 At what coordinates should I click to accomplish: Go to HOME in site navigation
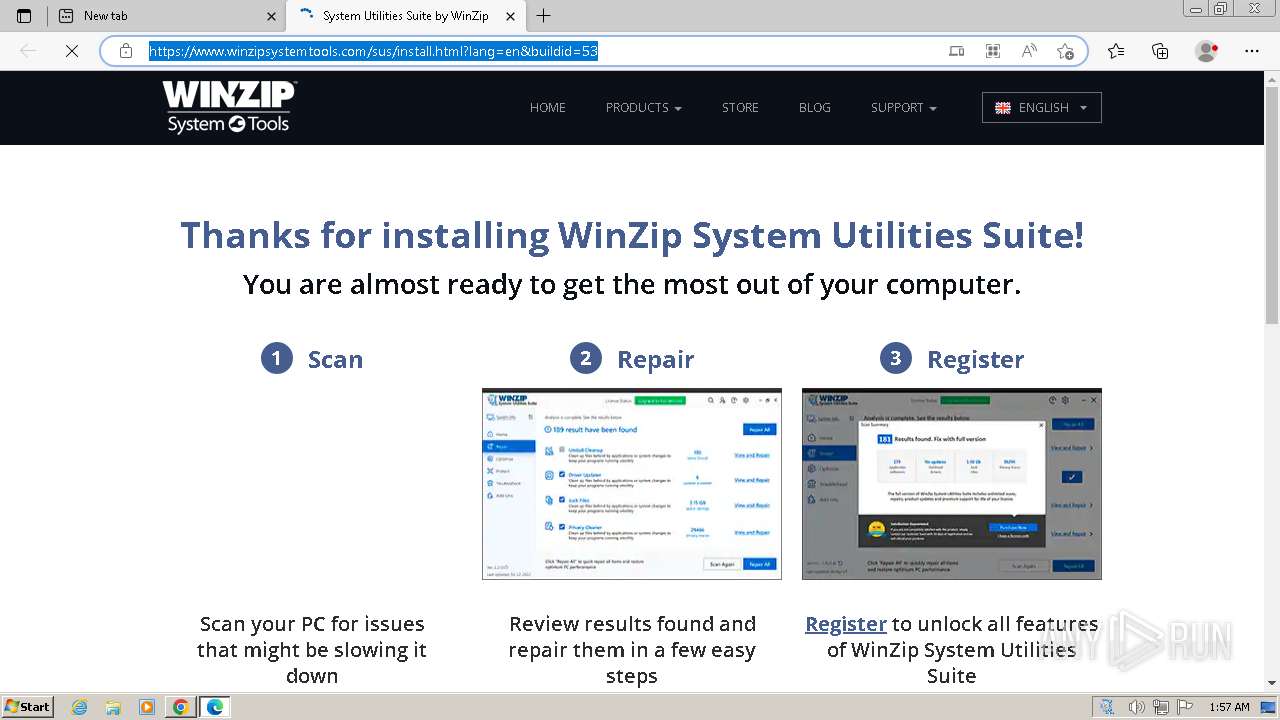[x=548, y=108]
